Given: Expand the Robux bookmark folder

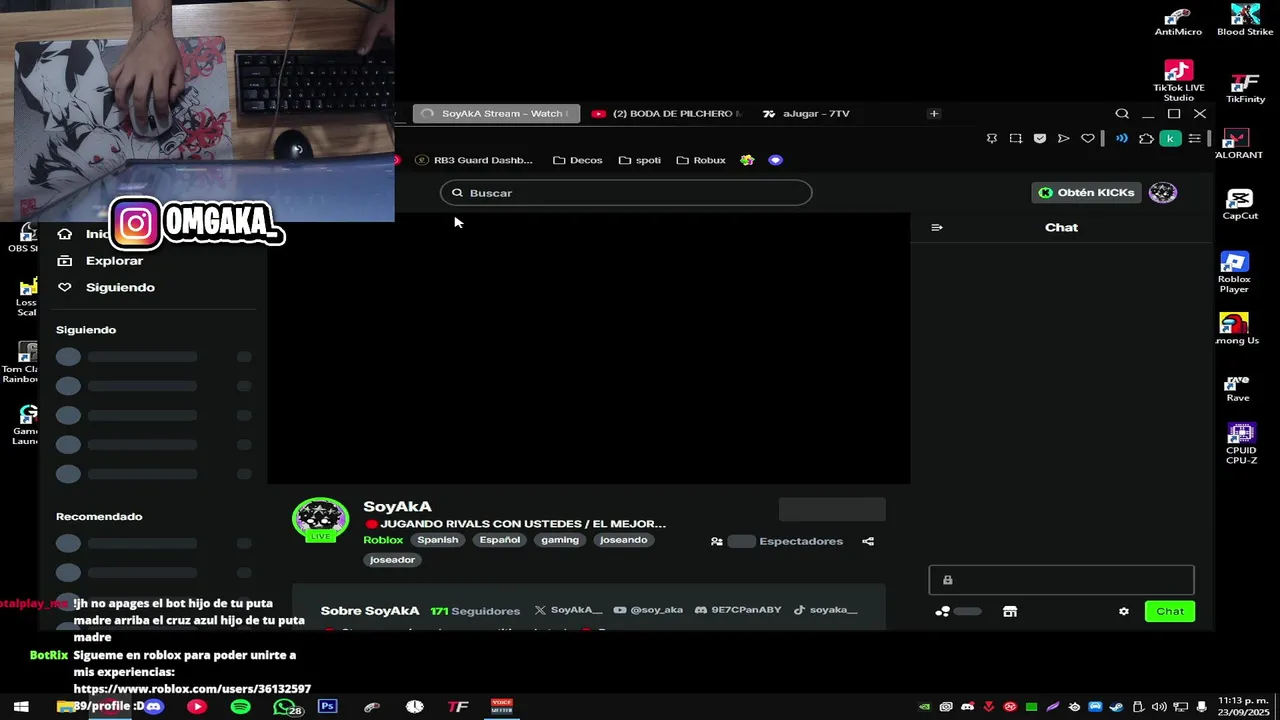Looking at the screenshot, I should click(x=701, y=160).
